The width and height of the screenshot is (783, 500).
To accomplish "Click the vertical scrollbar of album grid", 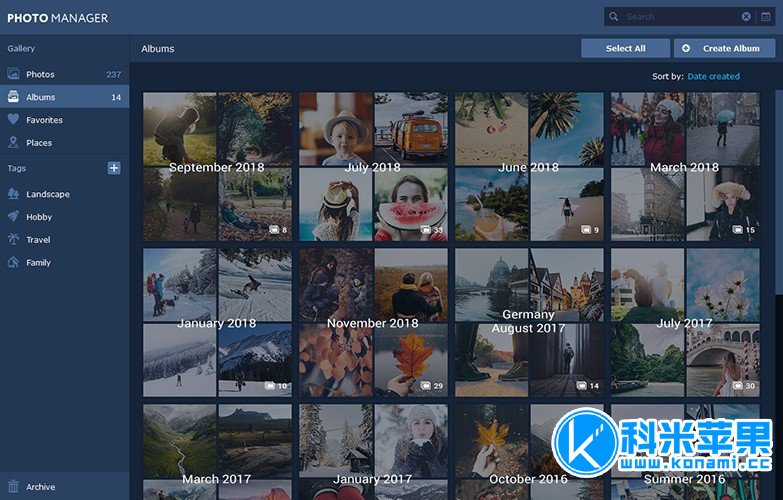I will point(778,200).
